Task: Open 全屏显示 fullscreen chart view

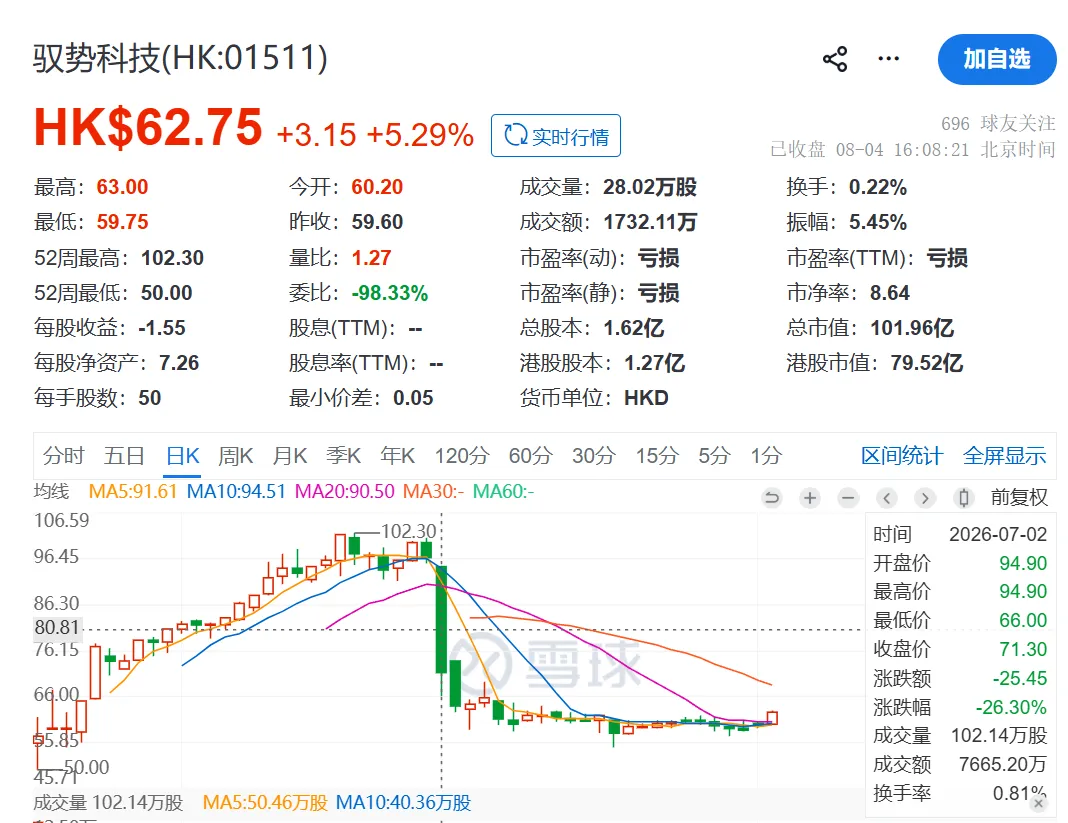Action: click(1004, 455)
